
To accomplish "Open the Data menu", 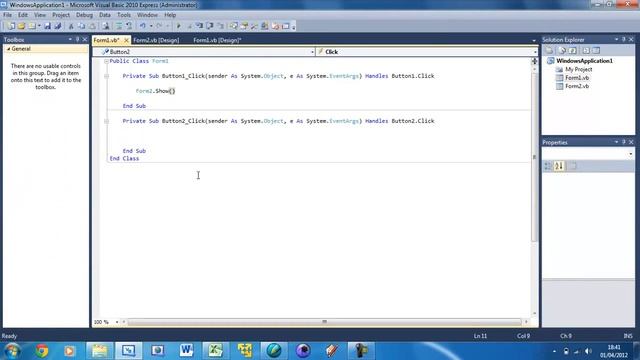I will pyautogui.click(x=104, y=15).
